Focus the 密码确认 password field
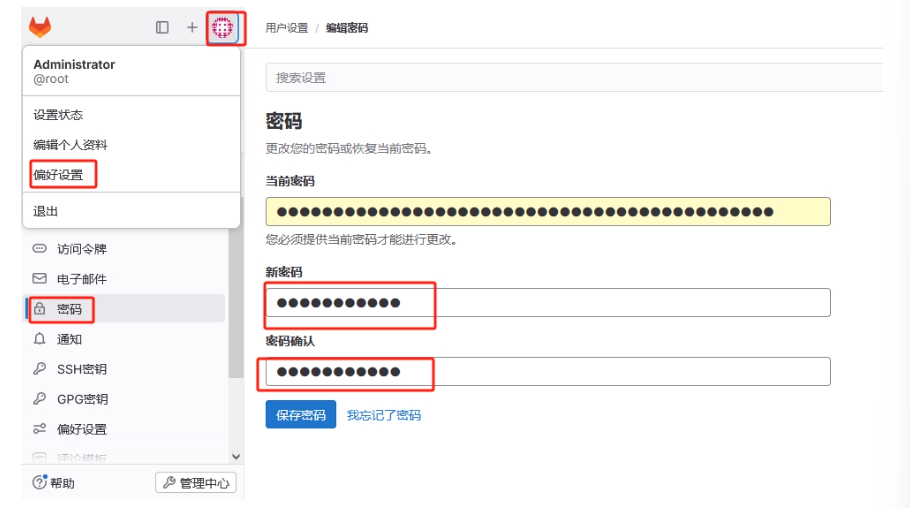The height and width of the screenshot is (508, 910). (548, 372)
